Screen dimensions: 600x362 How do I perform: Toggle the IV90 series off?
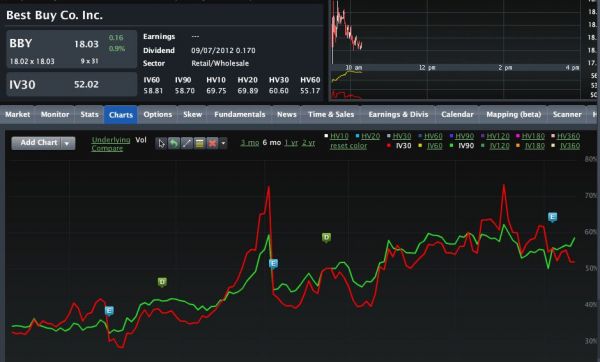tap(466, 146)
